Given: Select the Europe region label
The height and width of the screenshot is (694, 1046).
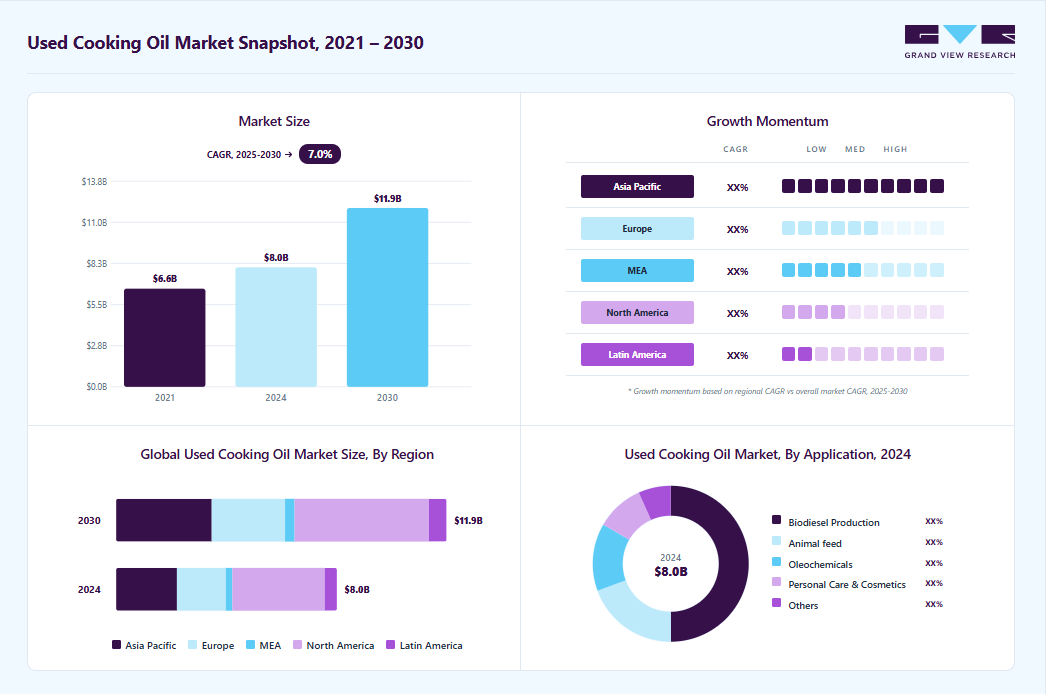Looking at the screenshot, I should 637,228.
